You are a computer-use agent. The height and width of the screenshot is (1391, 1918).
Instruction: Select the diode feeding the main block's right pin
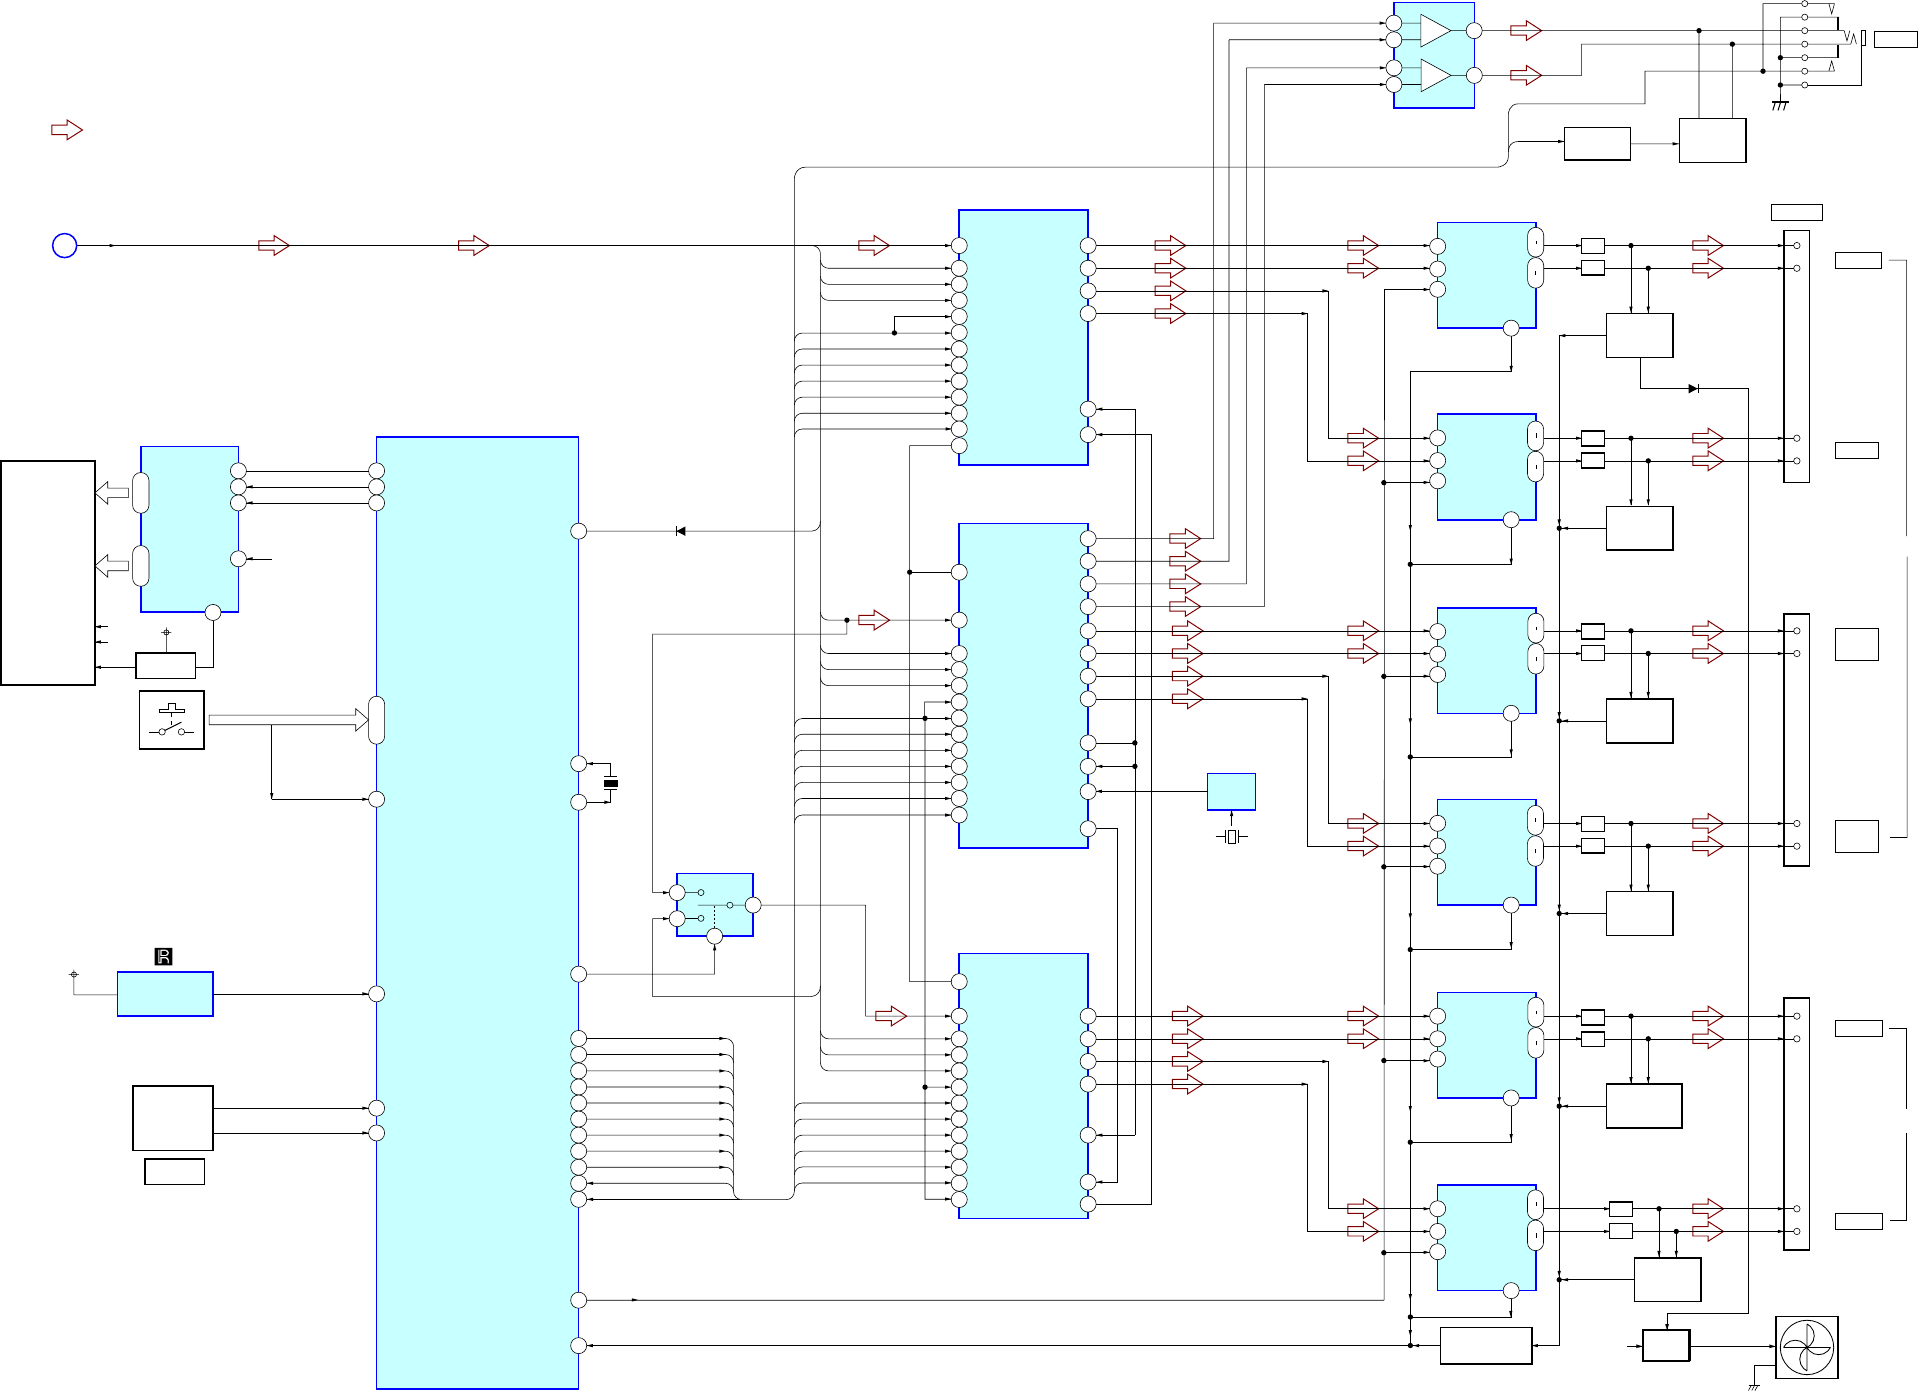click(681, 531)
